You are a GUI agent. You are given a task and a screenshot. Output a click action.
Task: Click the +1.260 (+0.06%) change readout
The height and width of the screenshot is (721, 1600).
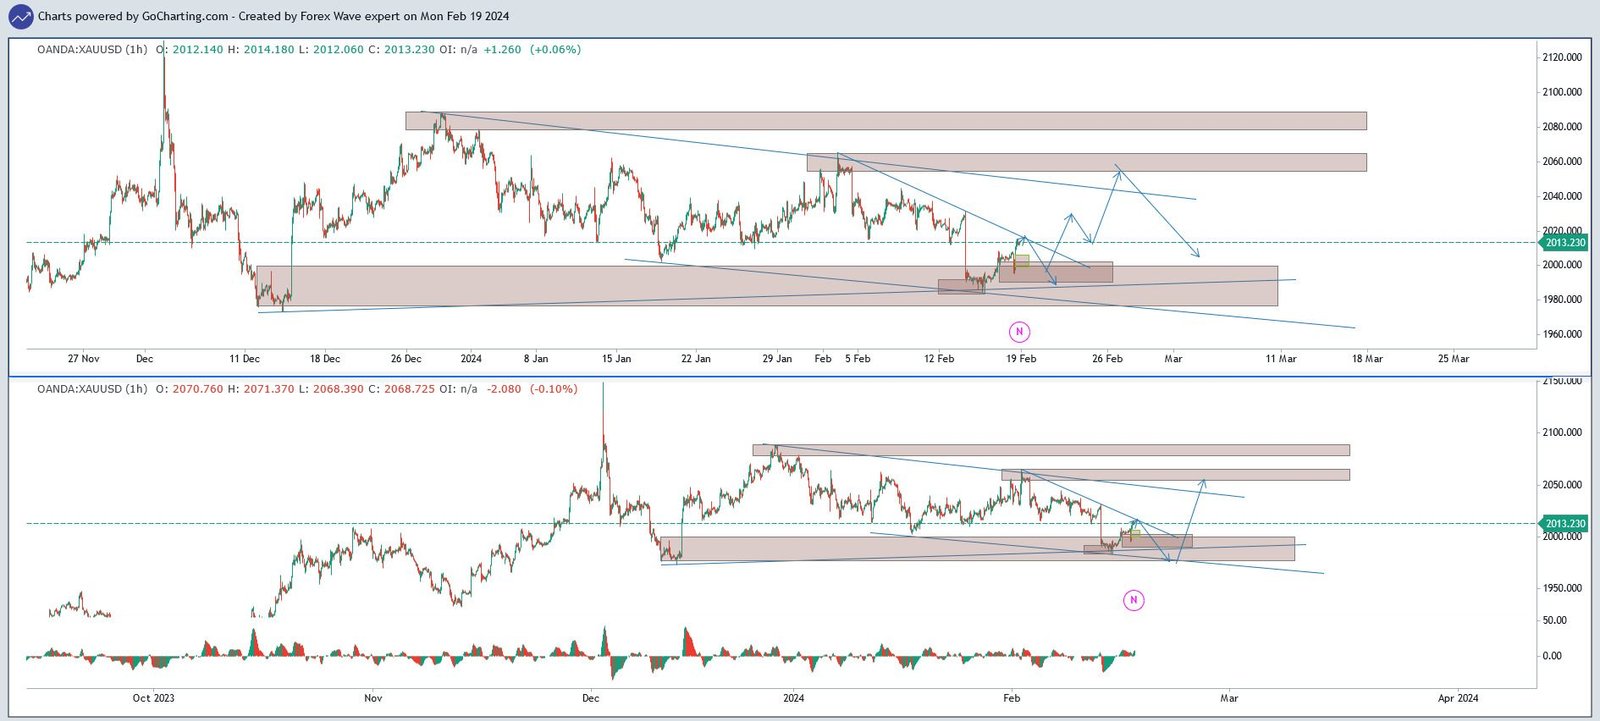coord(532,49)
